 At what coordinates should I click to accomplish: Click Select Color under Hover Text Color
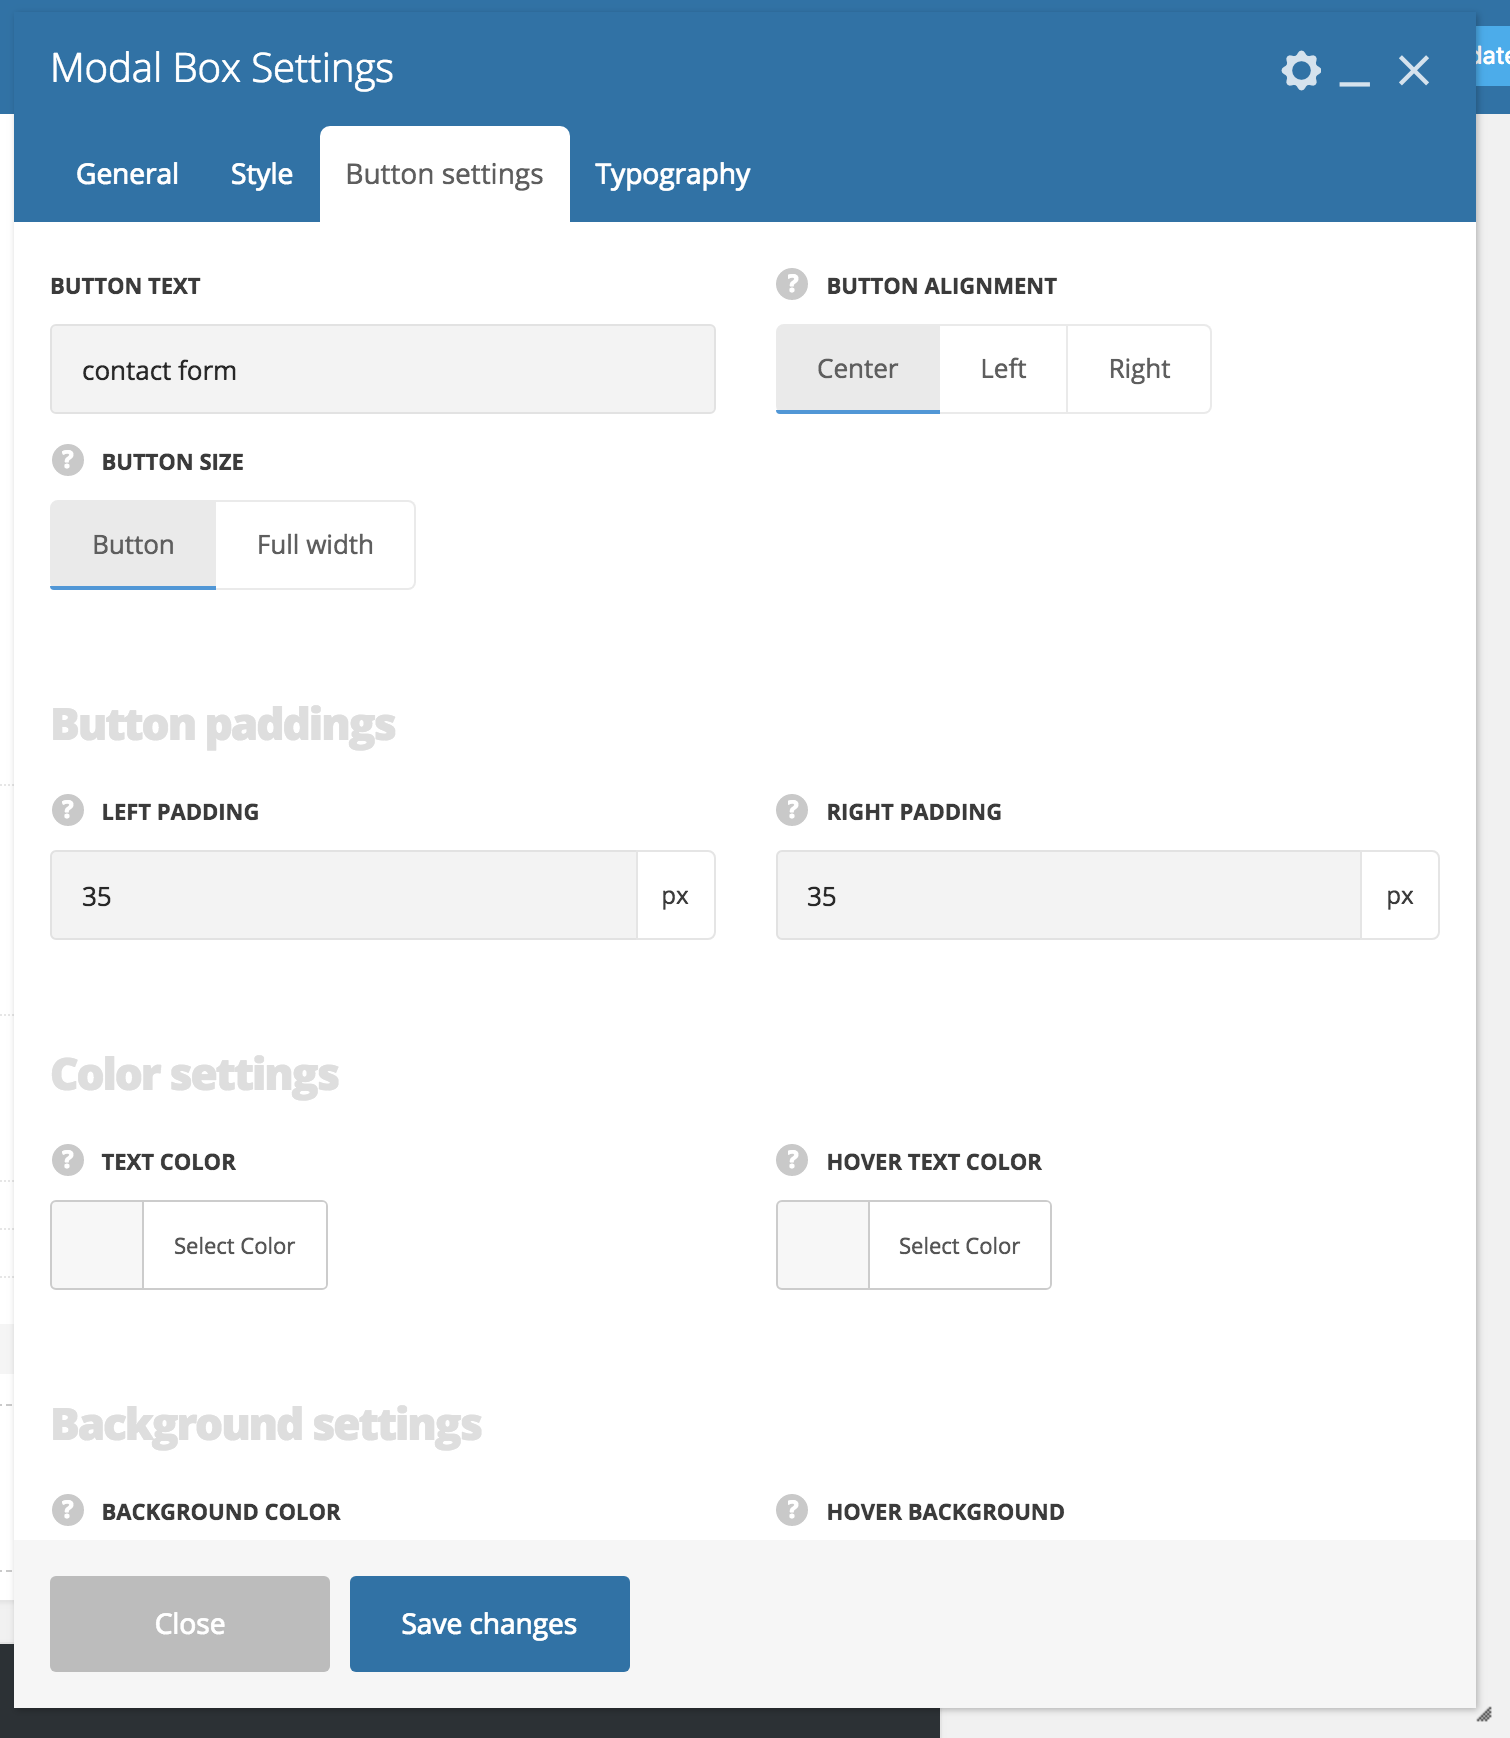point(960,1245)
